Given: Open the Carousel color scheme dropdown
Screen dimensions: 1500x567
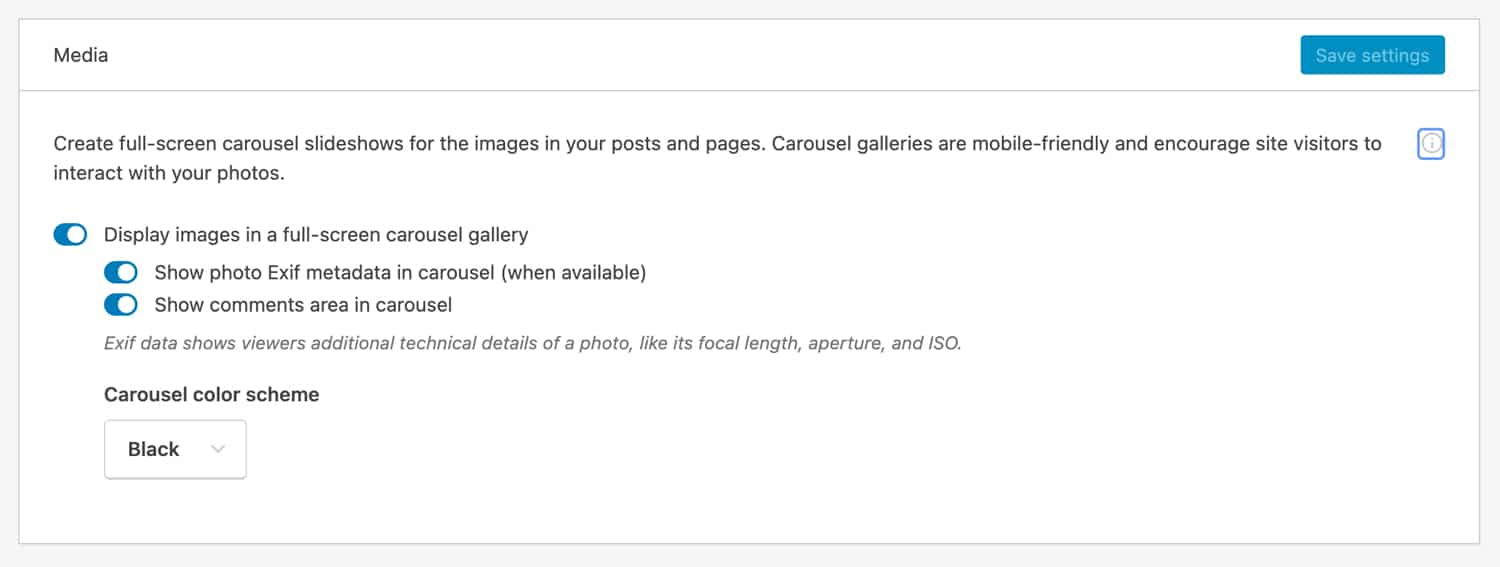Looking at the screenshot, I should tap(175, 449).
